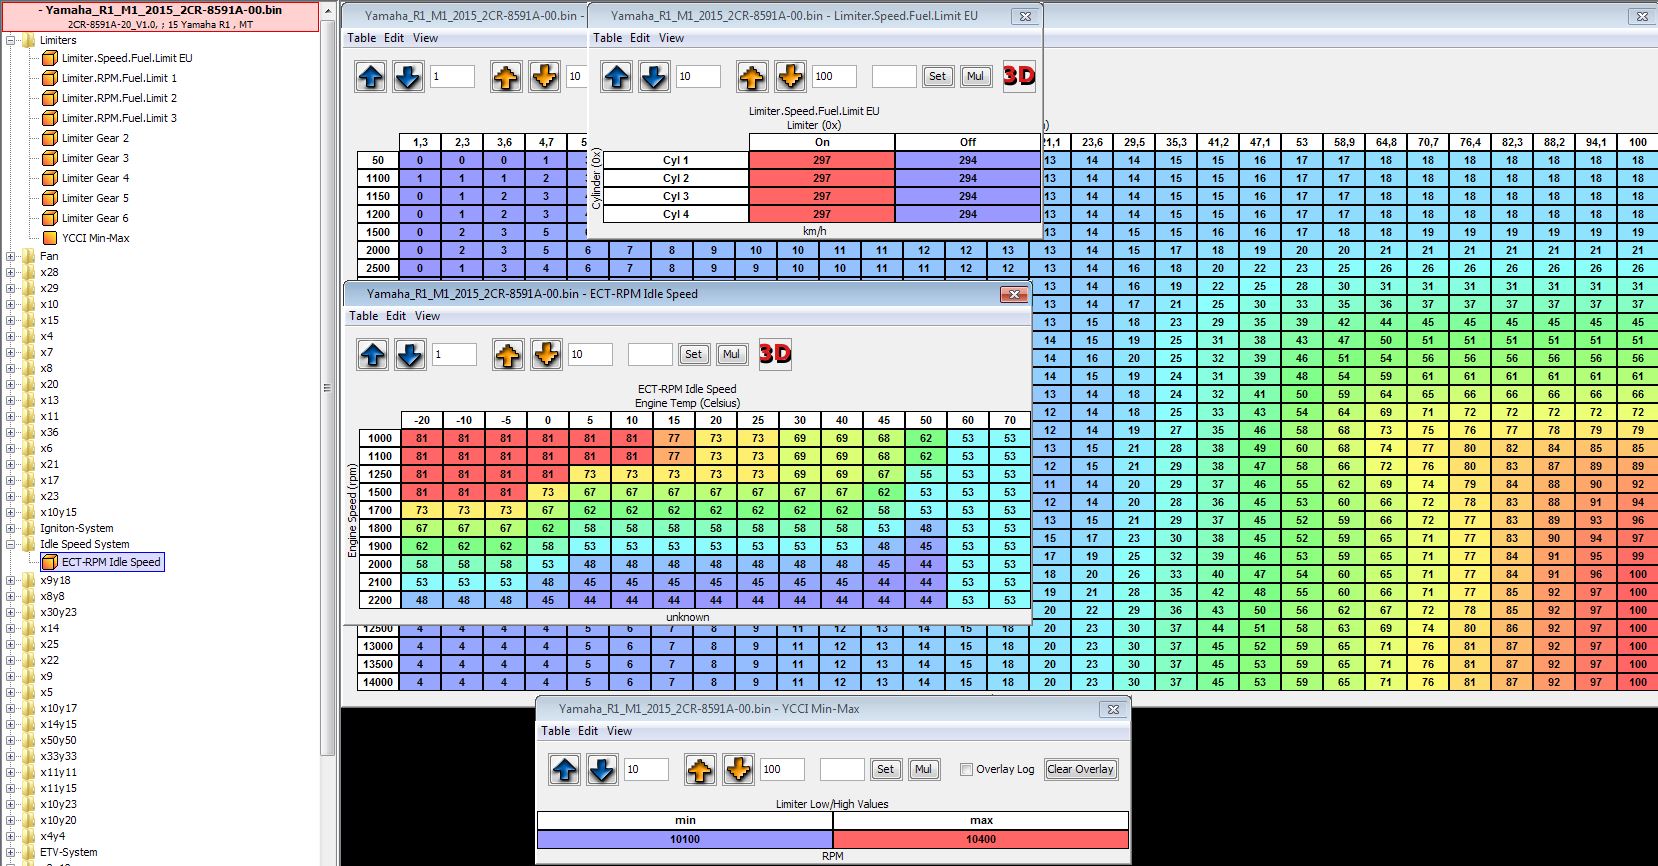Open Edit menu in ECT-RPM Idle Speed window
Image resolution: width=1658 pixels, height=866 pixels.
tap(396, 316)
